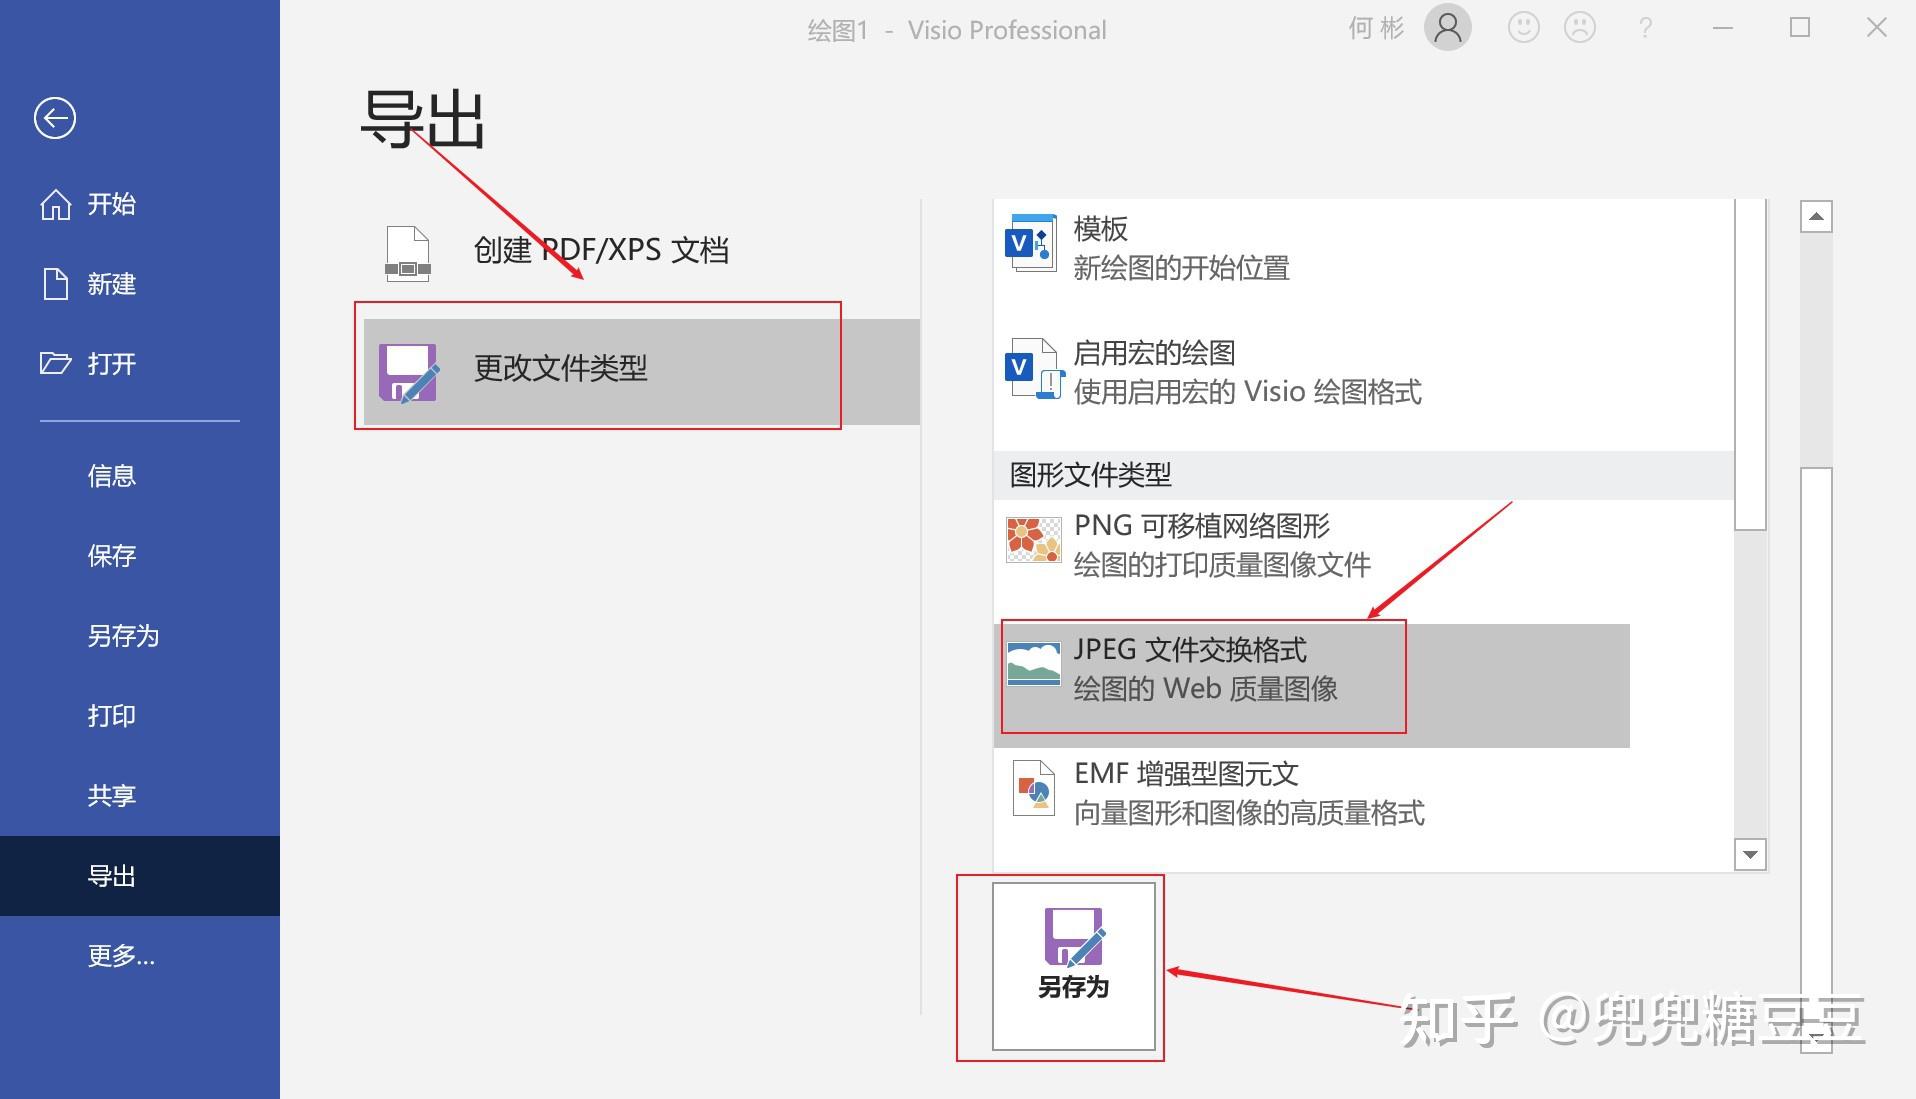Click the 新绘图的开始位置 description

point(1181,268)
